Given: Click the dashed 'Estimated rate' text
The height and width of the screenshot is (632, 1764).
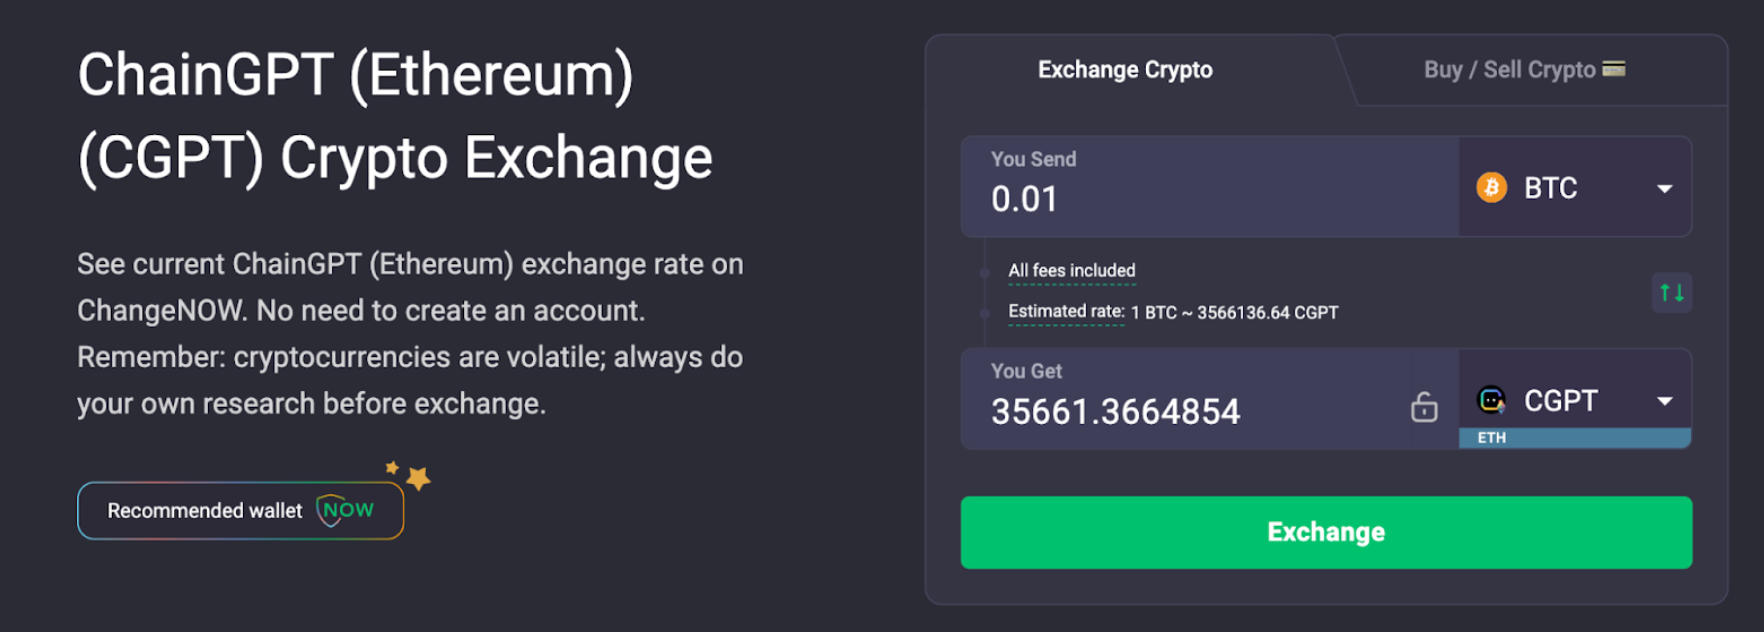Looking at the screenshot, I should point(1066,311).
